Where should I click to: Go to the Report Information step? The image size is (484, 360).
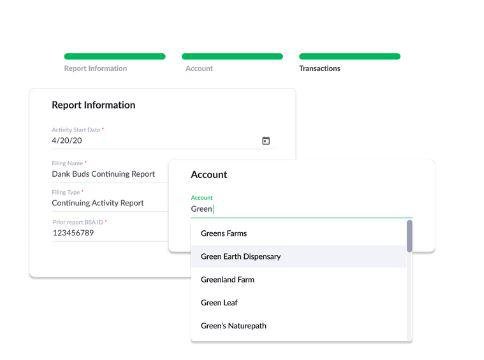[x=96, y=68]
